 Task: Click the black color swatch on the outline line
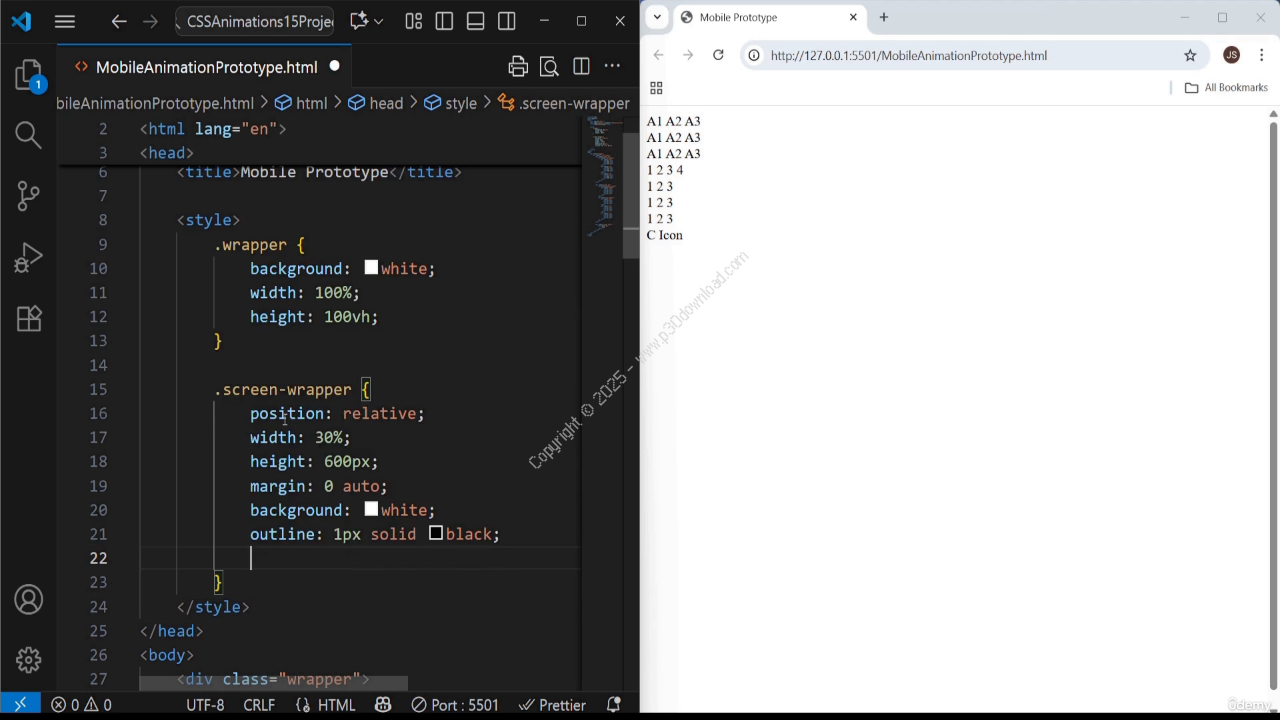(436, 534)
